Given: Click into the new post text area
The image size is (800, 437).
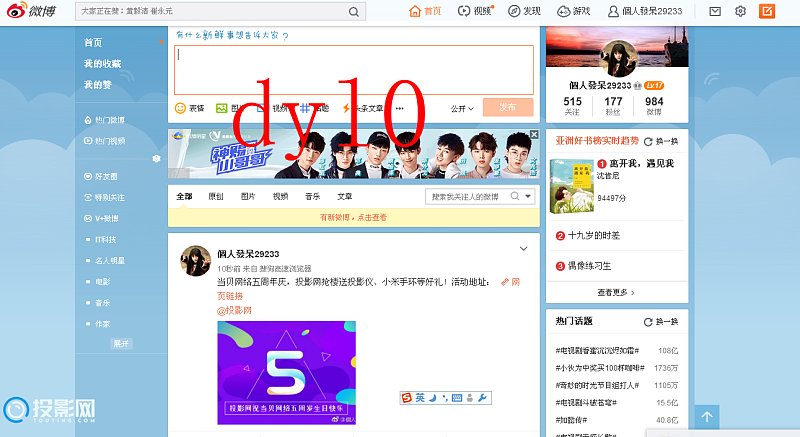Looking at the screenshot, I should (354, 70).
